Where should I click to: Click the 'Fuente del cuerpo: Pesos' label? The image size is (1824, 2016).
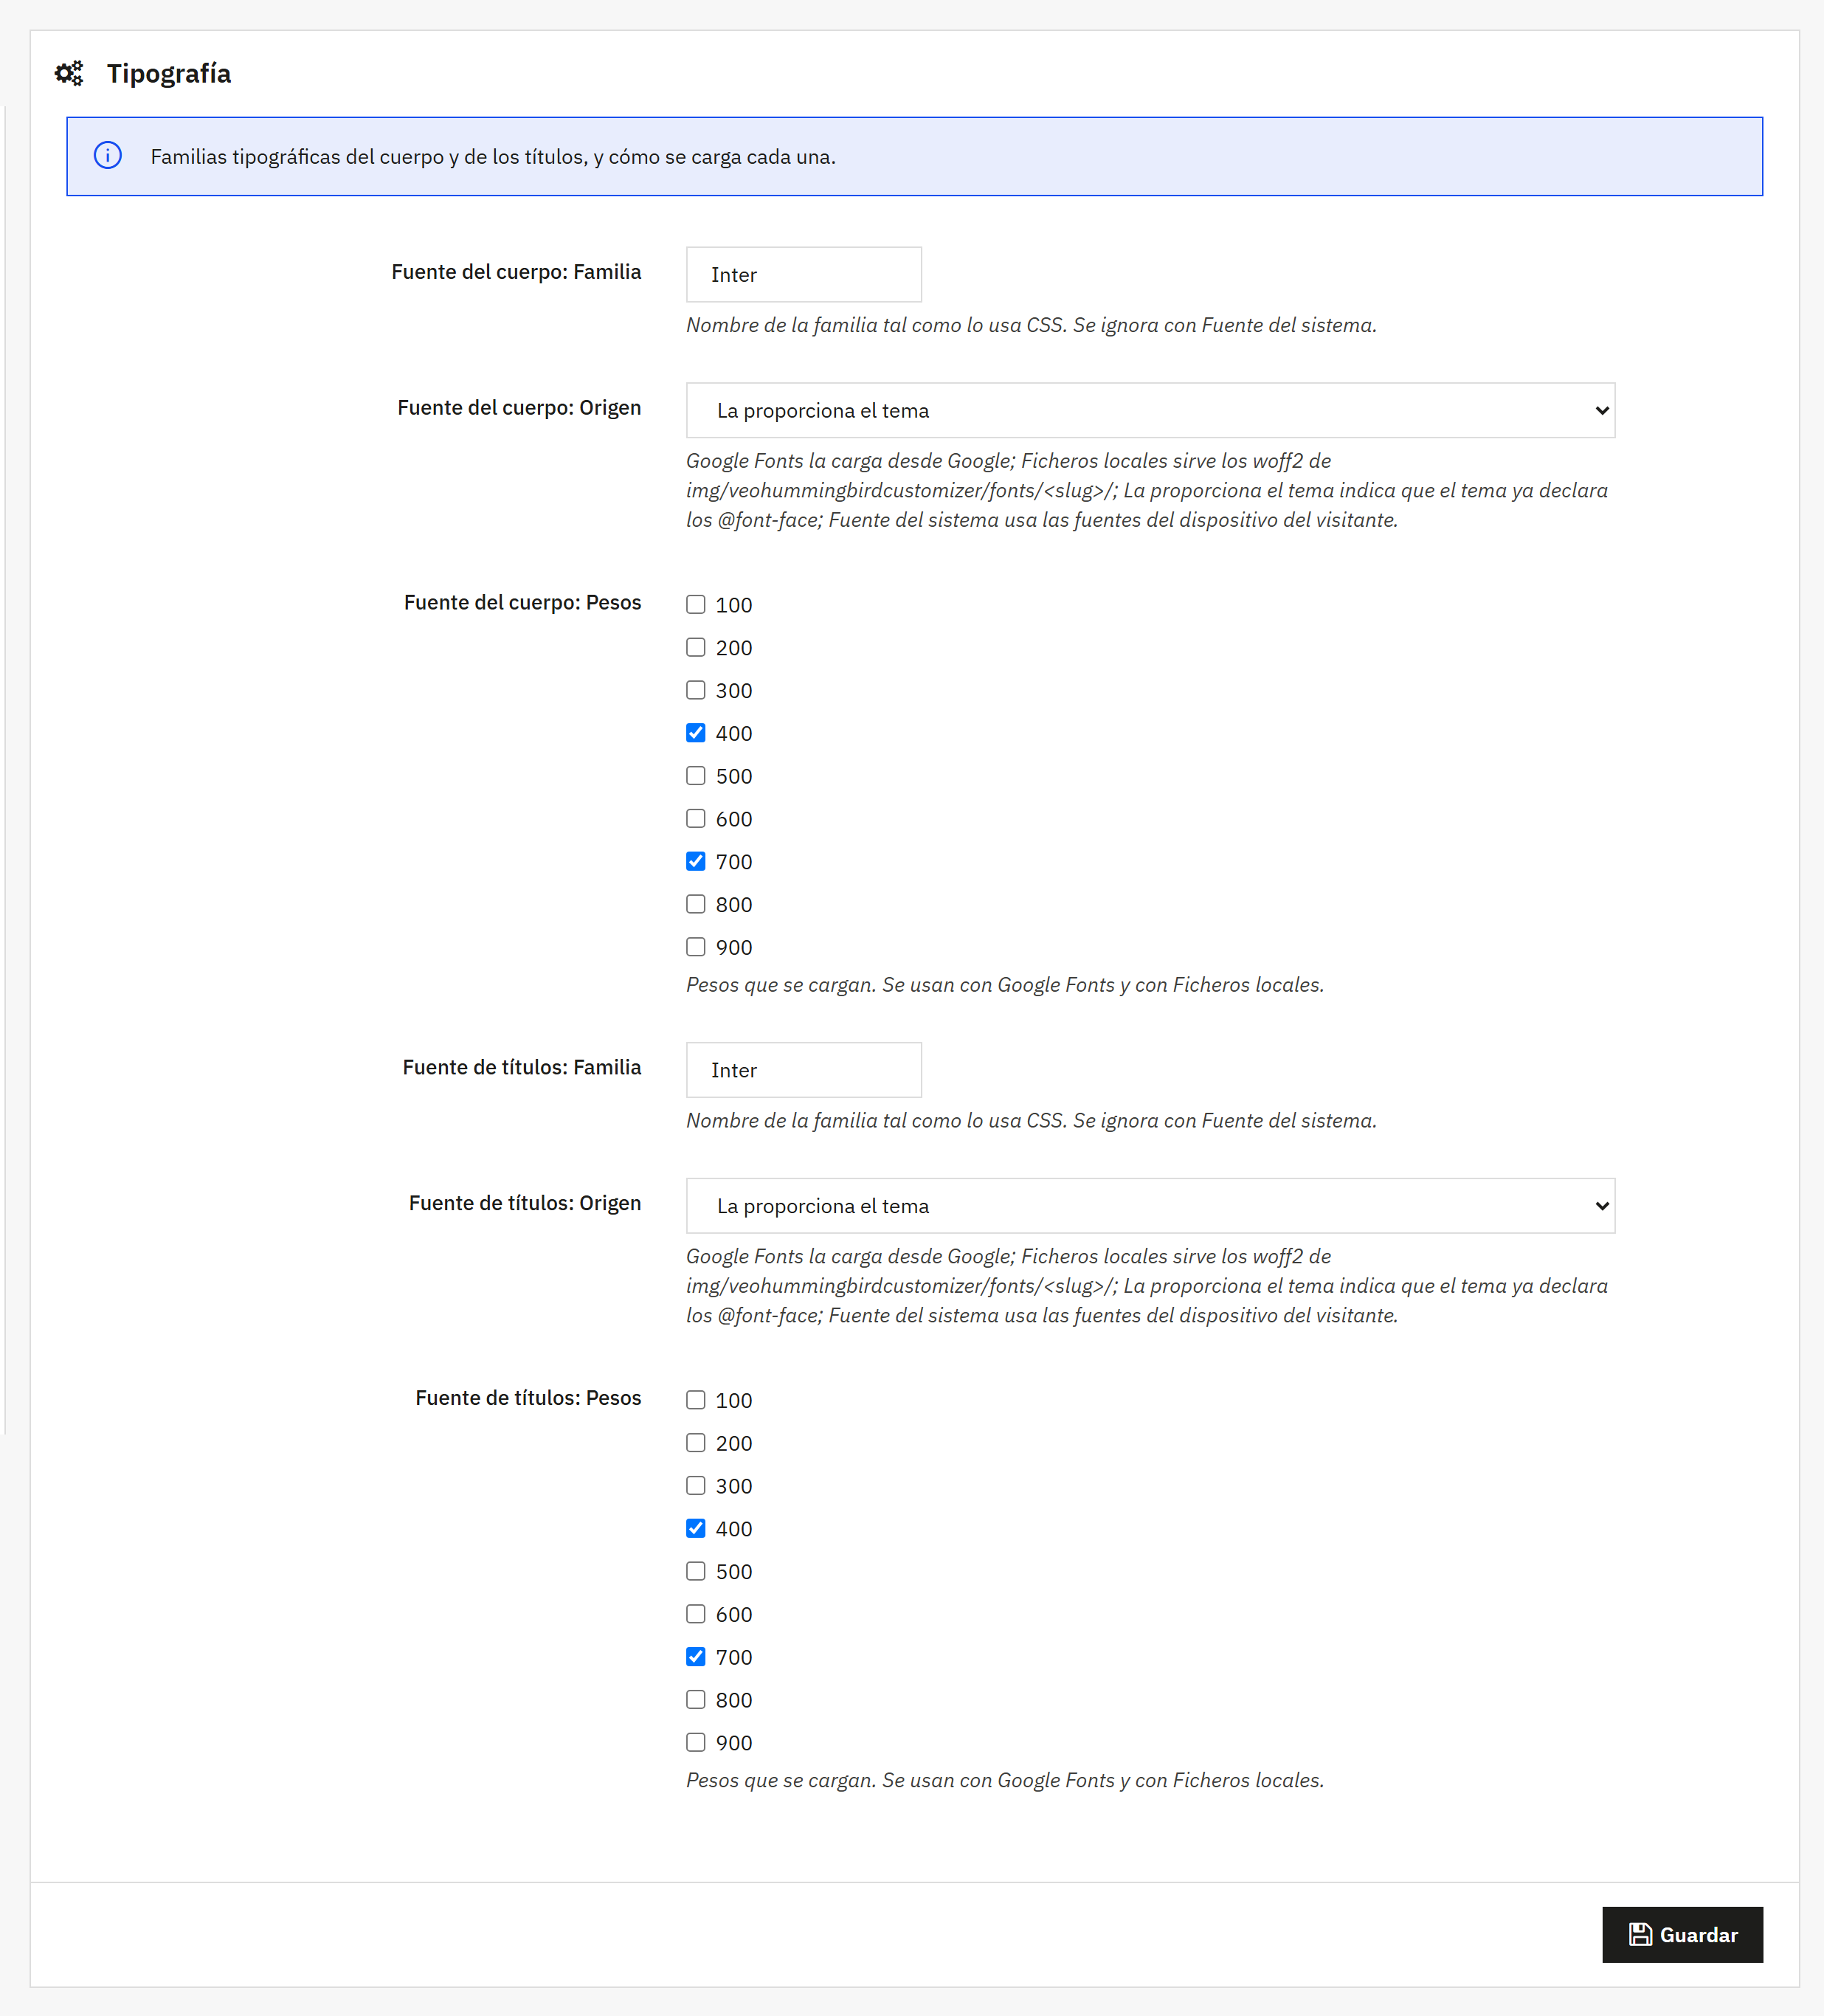point(522,602)
